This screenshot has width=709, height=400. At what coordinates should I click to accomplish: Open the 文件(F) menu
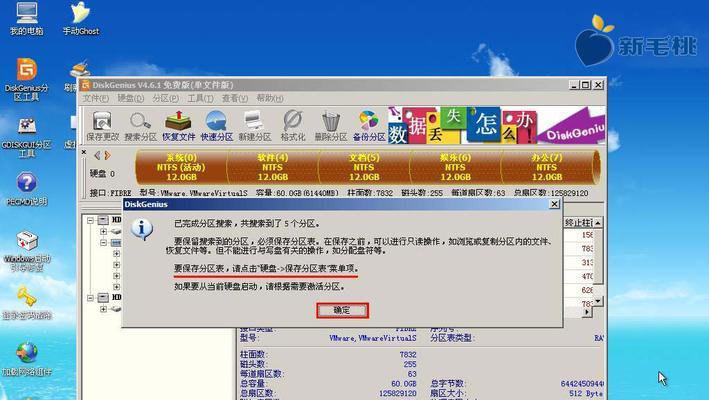[95, 98]
